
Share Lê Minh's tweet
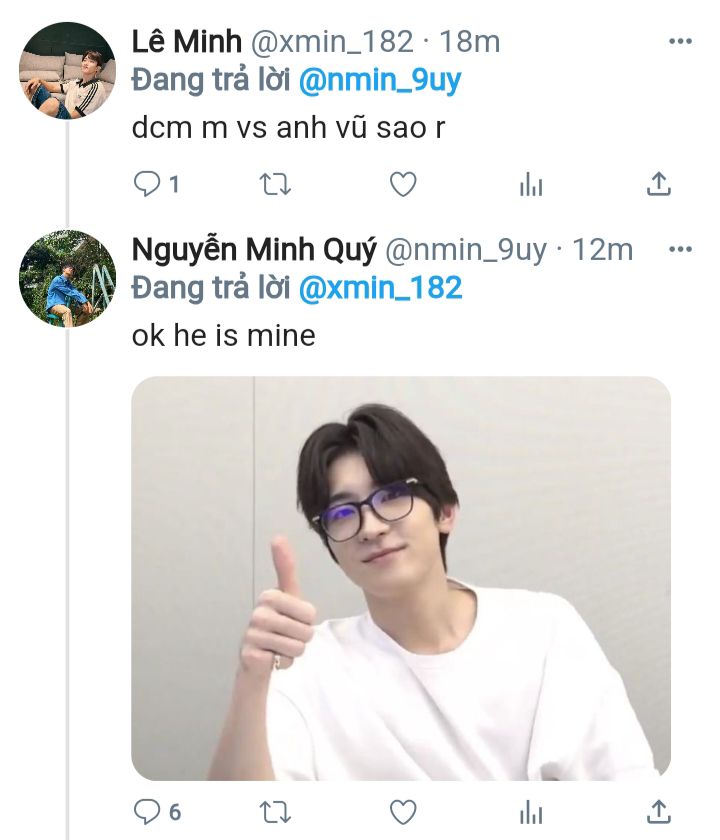click(x=658, y=184)
